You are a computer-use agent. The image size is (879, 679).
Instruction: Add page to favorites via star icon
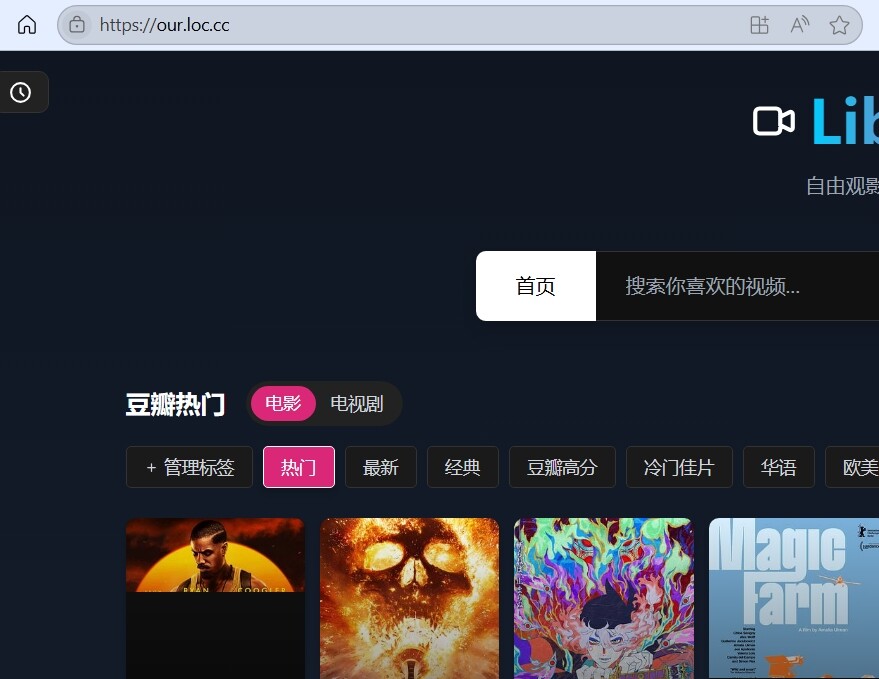coord(839,25)
